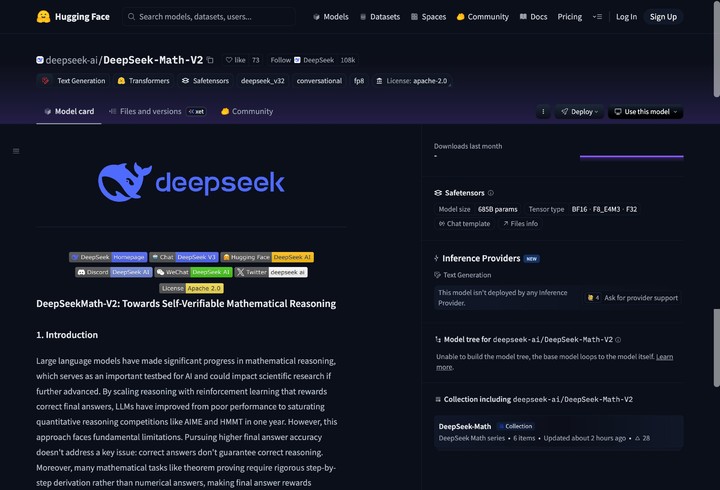Click the License apache-2.0 tag
This screenshot has height=490, width=720.
point(411,81)
